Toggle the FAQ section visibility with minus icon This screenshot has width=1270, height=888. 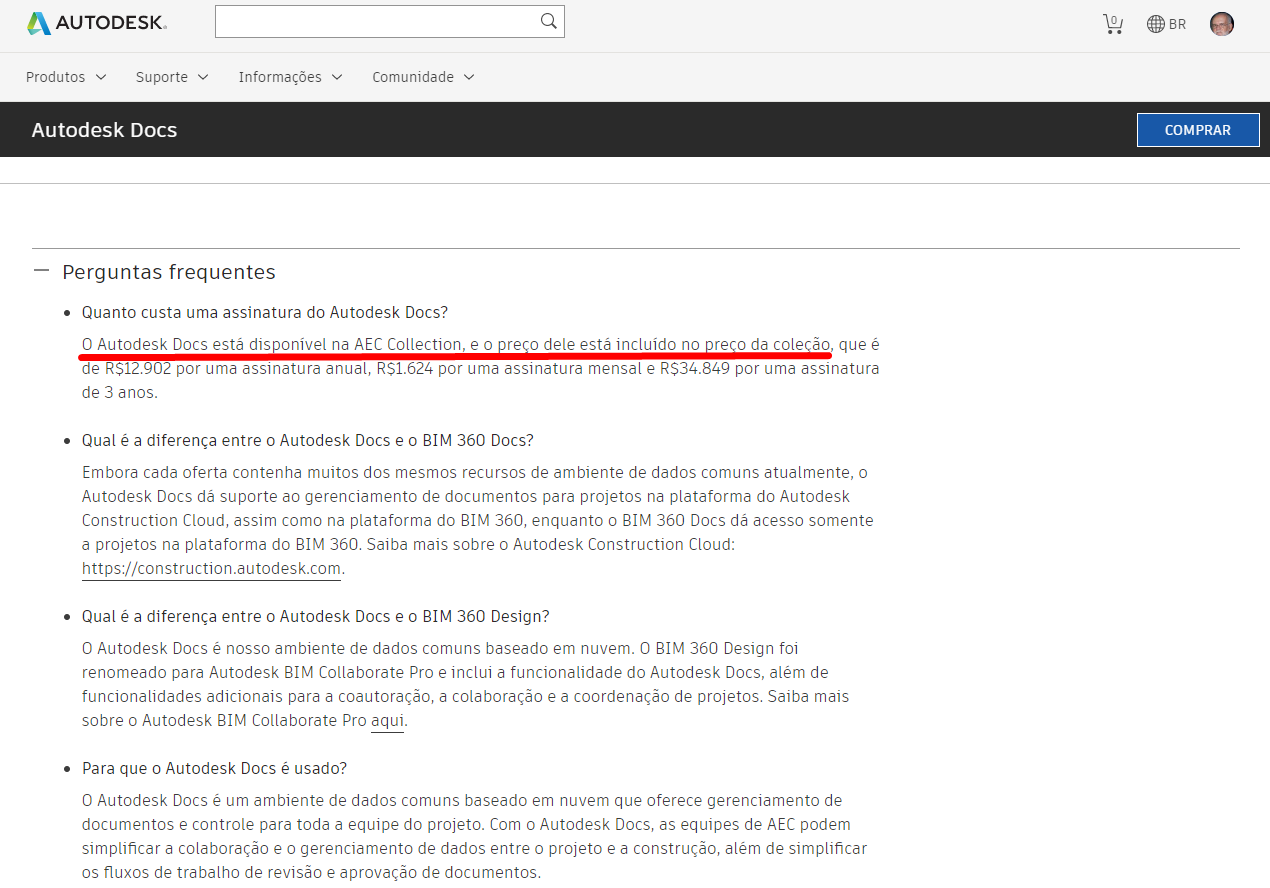coord(41,270)
